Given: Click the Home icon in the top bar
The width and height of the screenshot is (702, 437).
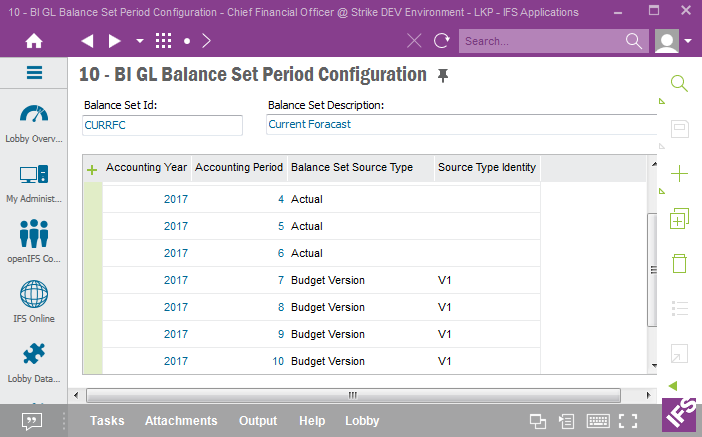Looking at the screenshot, I should [34, 41].
